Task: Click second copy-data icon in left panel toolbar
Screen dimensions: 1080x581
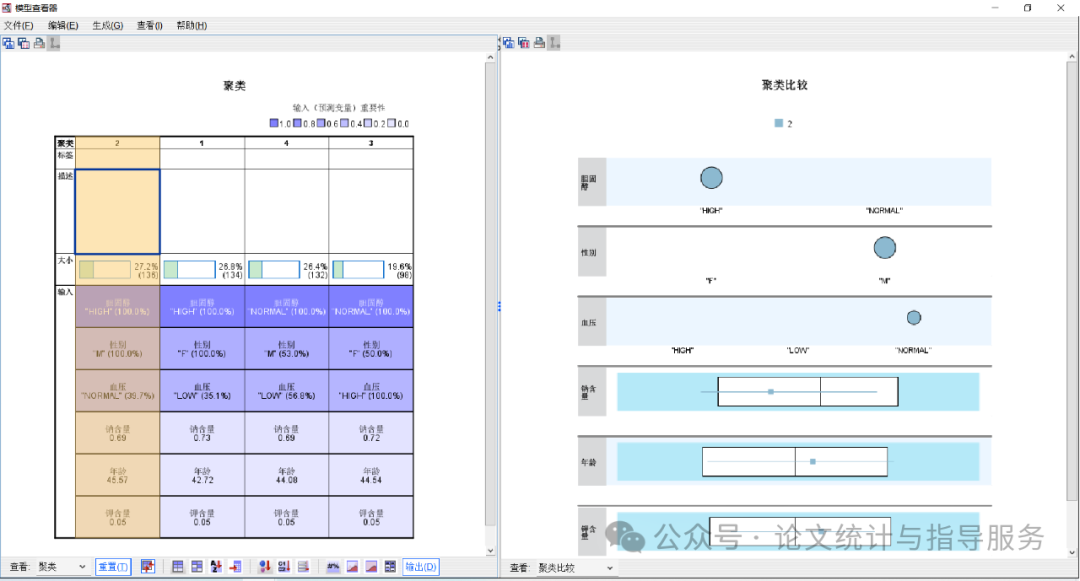Action: (x=24, y=43)
